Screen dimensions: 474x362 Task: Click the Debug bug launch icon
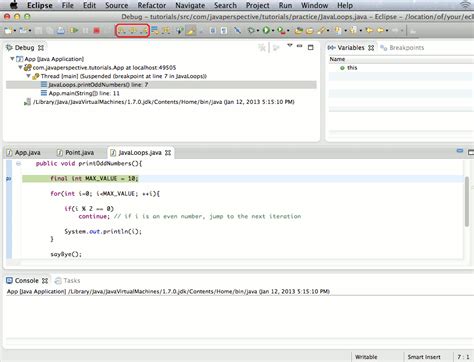(x=251, y=31)
